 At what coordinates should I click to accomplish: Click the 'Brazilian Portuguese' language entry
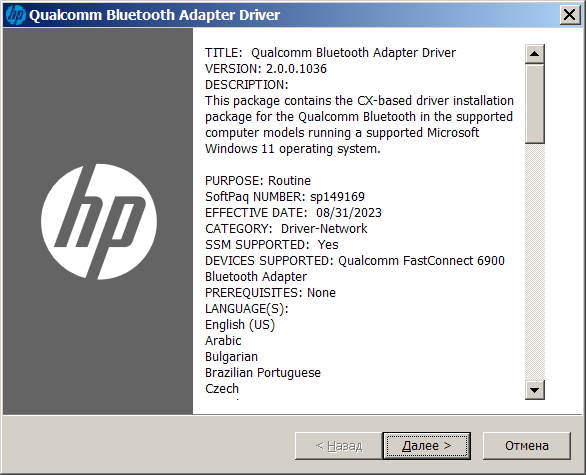click(263, 373)
